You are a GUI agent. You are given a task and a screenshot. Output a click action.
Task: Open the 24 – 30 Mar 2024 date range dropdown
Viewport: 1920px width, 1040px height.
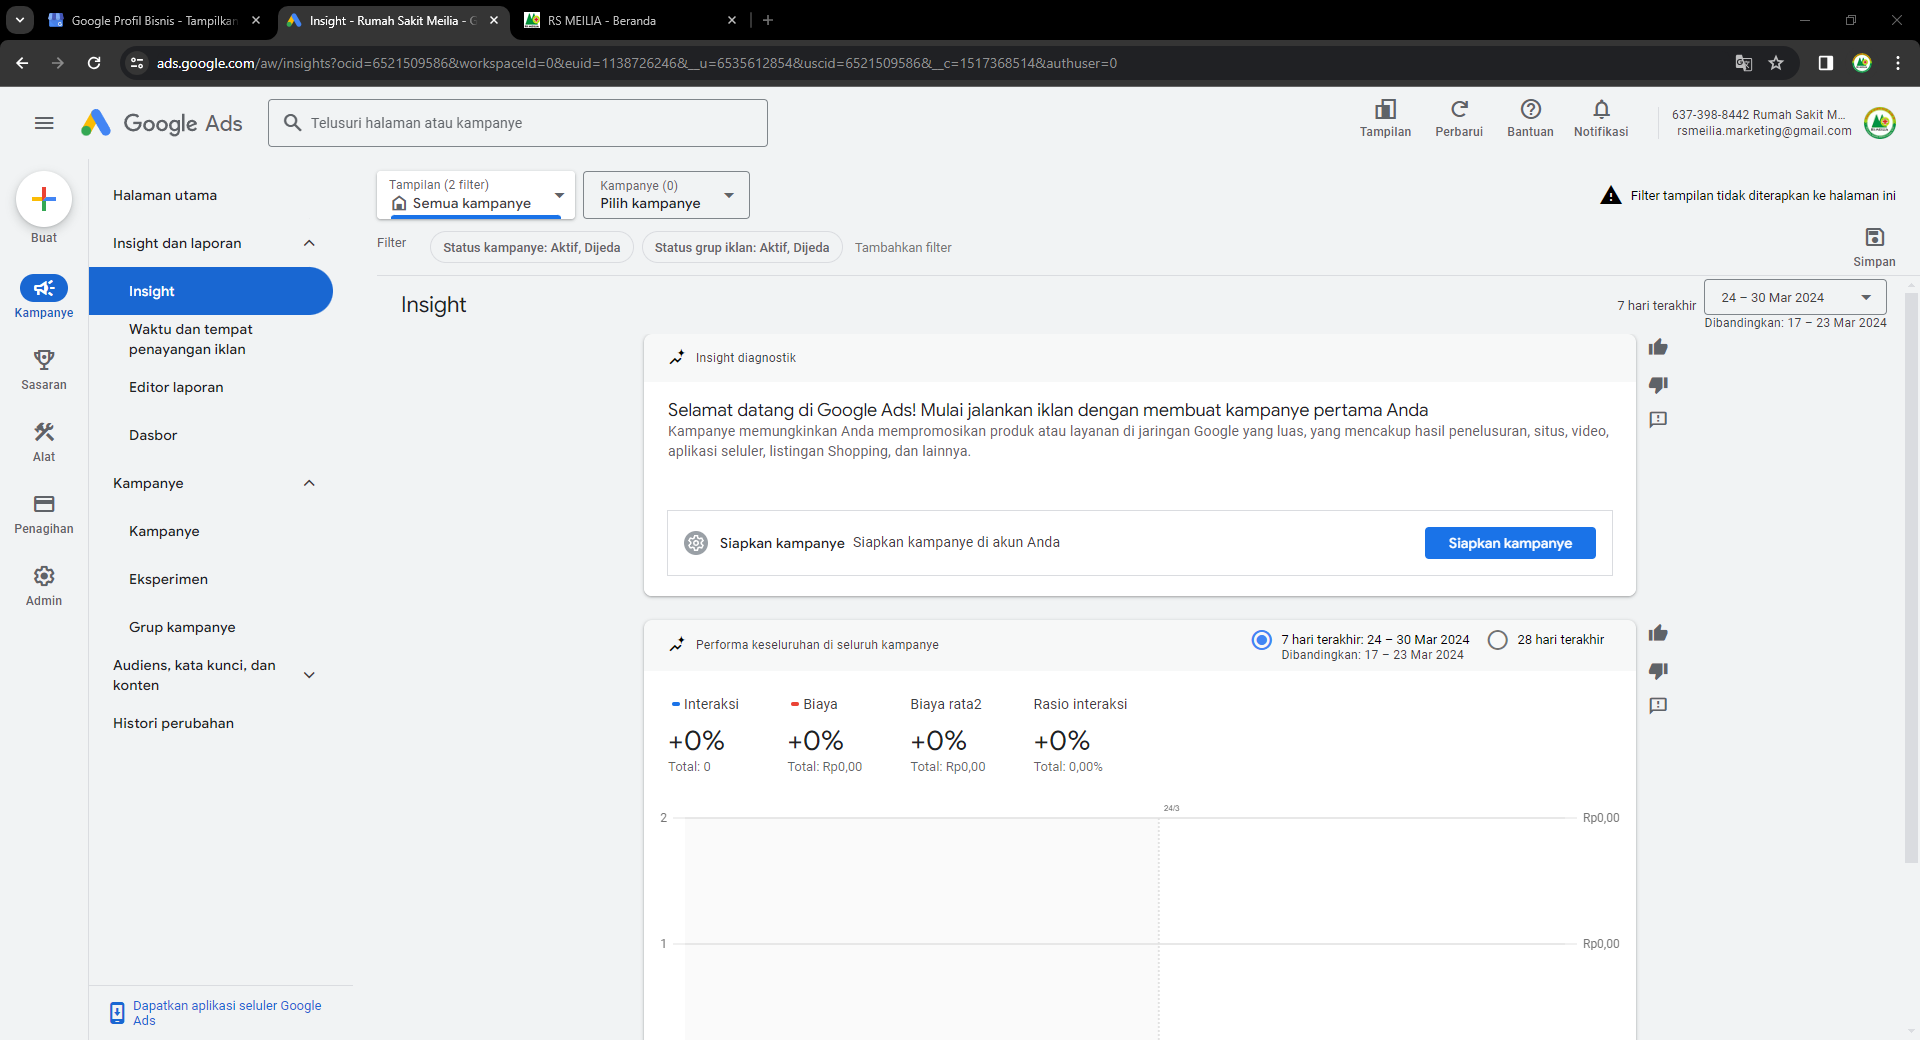point(1795,298)
